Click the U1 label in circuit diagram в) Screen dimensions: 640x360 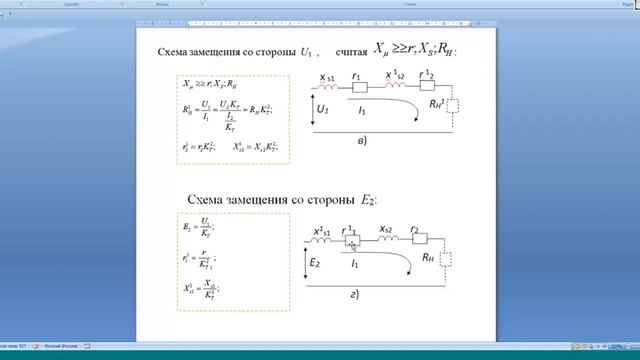322,109
